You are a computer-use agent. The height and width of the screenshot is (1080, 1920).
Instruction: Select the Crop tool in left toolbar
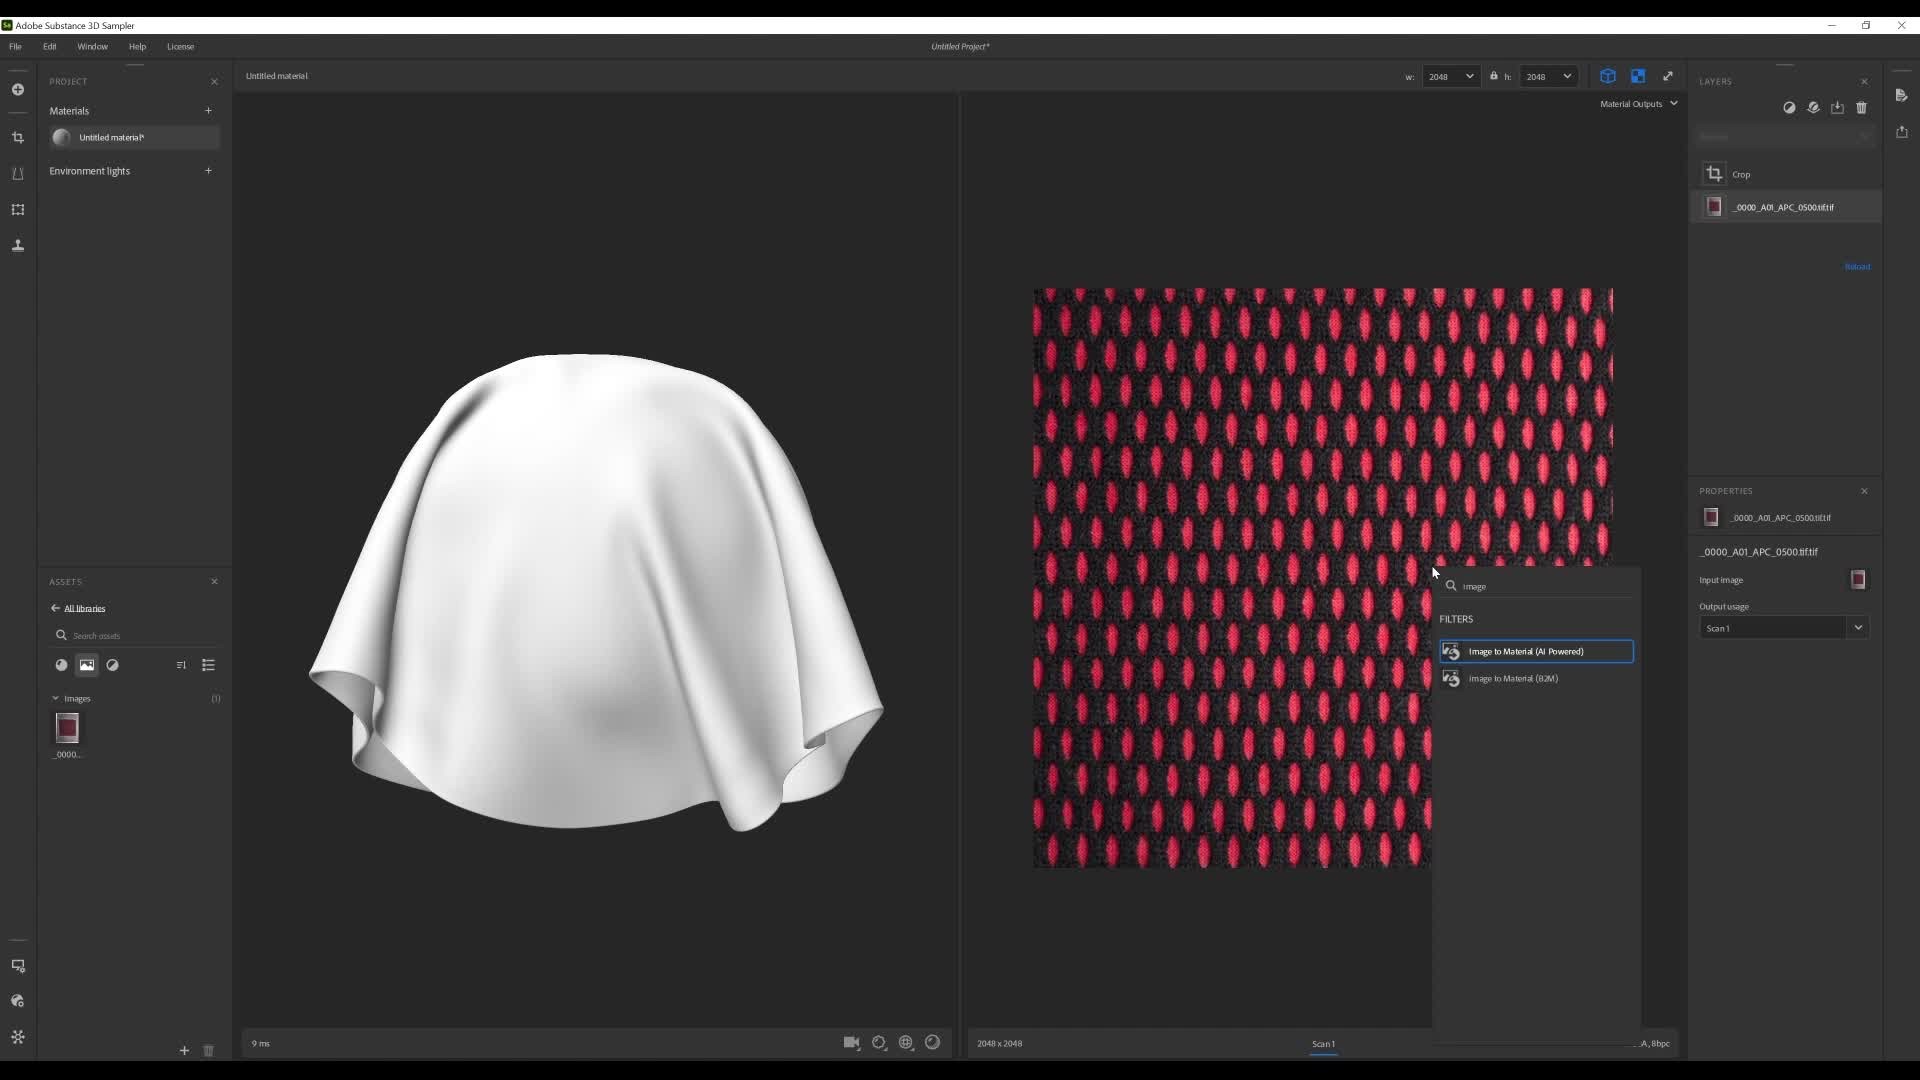[x=18, y=138]
